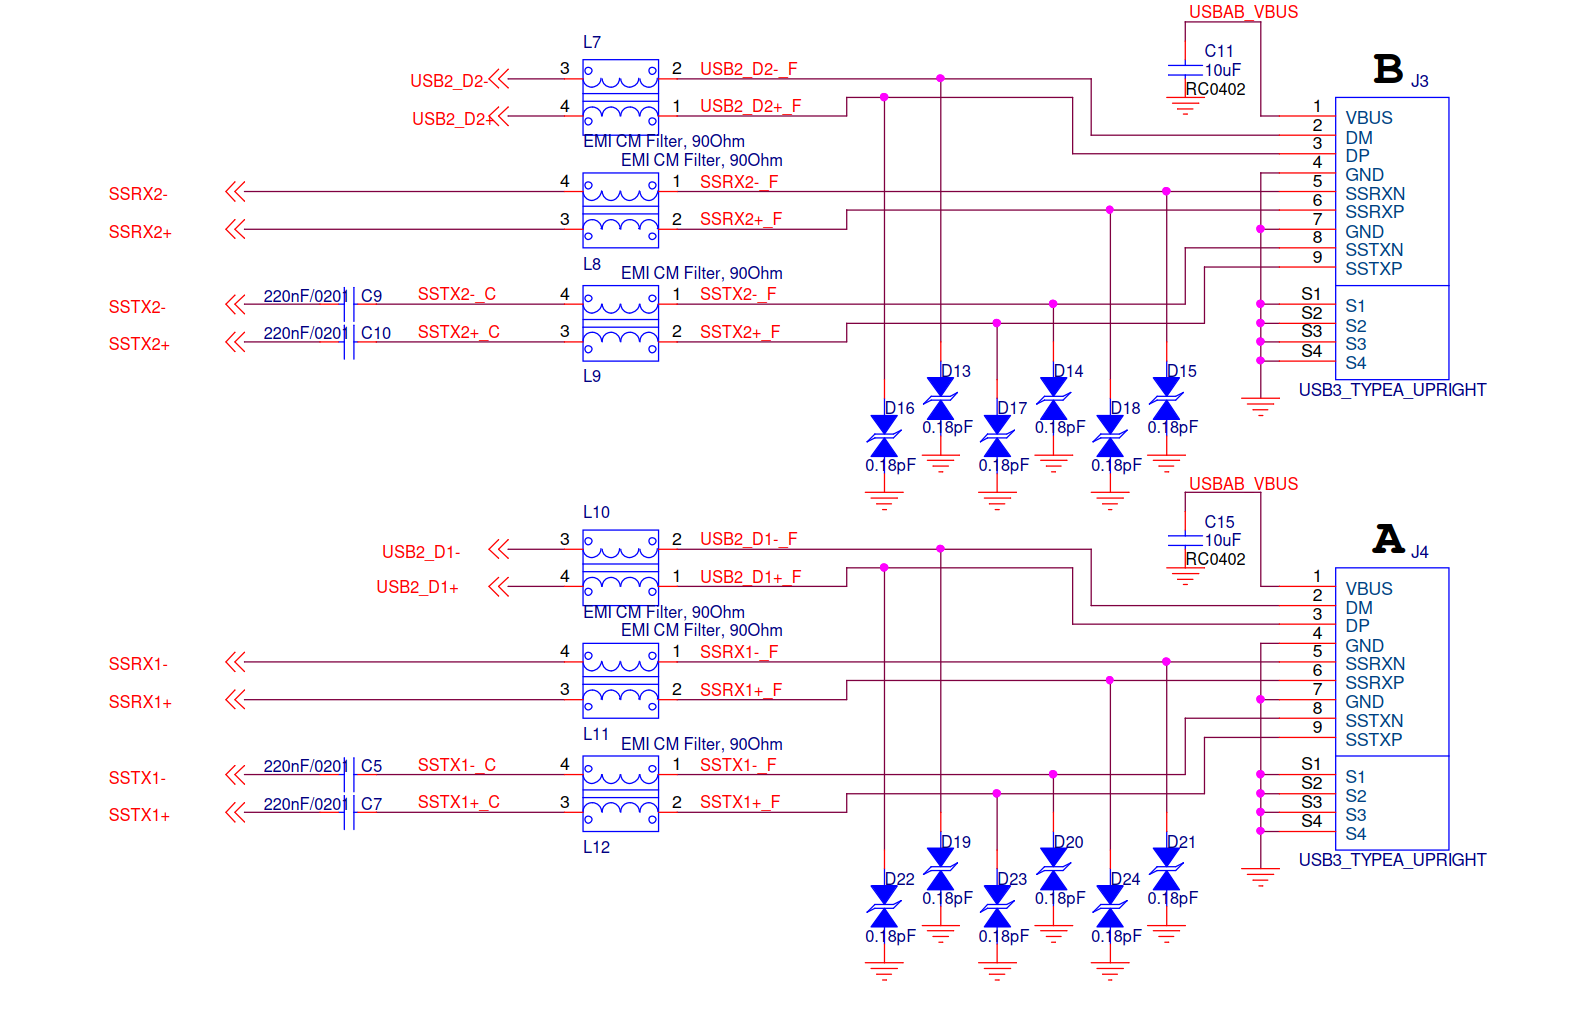Click the D14 TVS diode symbol
Viewport: 1577px width, 1031px height.
pyautogui.click(x=1053, y=399)
